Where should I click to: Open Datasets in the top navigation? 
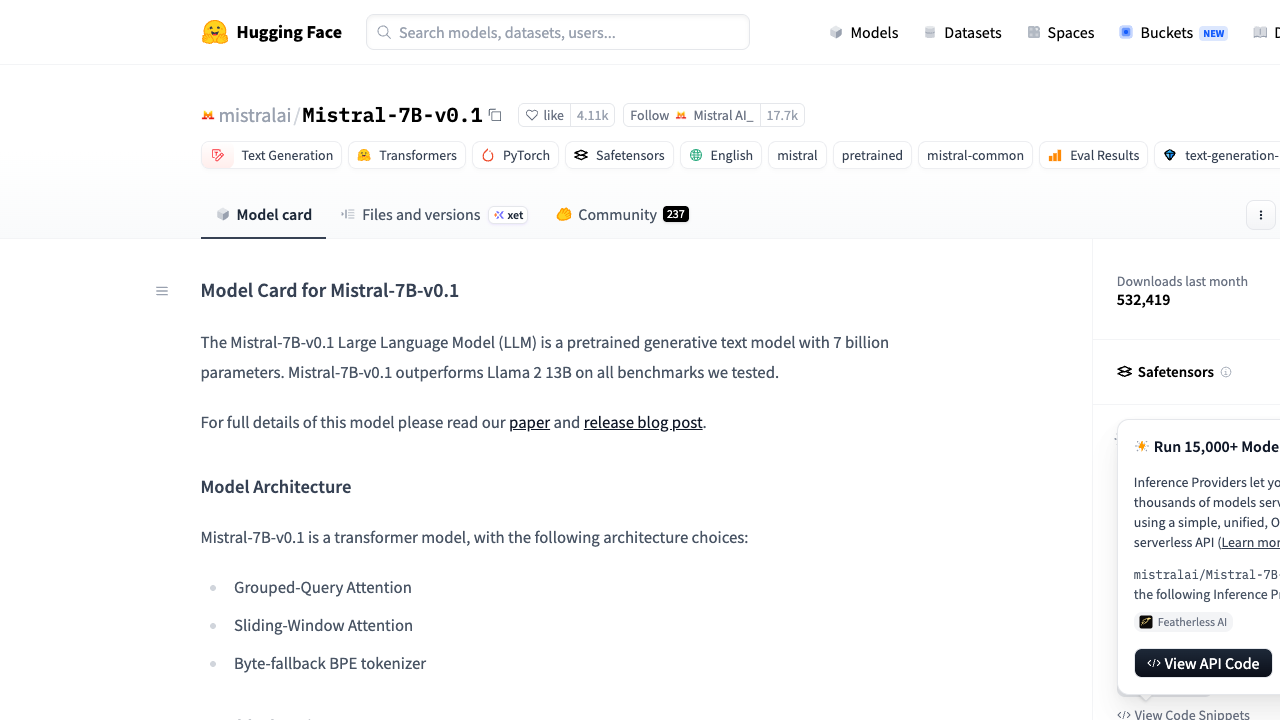click(962, 32)
